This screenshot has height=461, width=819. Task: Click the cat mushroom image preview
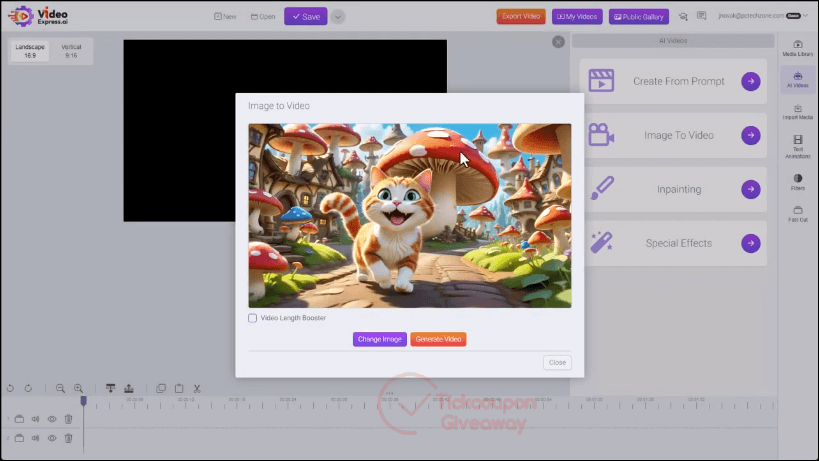coord(410,216)
